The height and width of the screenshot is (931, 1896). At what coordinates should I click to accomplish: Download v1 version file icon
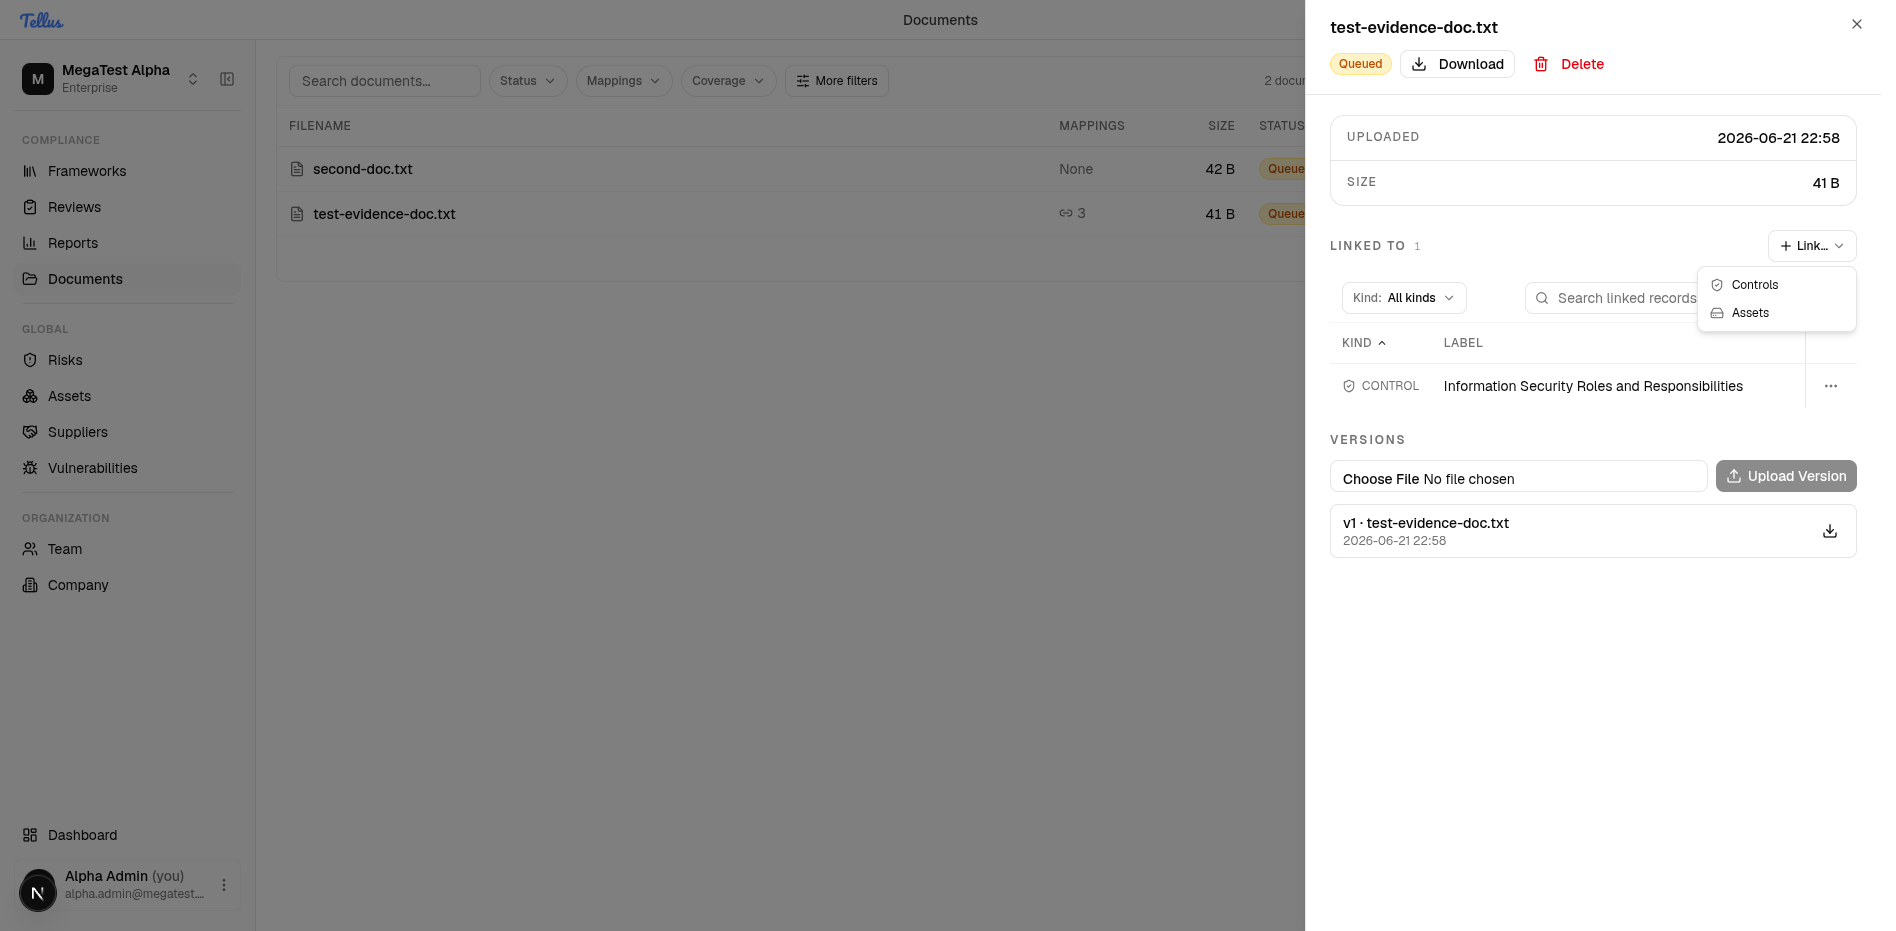coord(1830,531)
